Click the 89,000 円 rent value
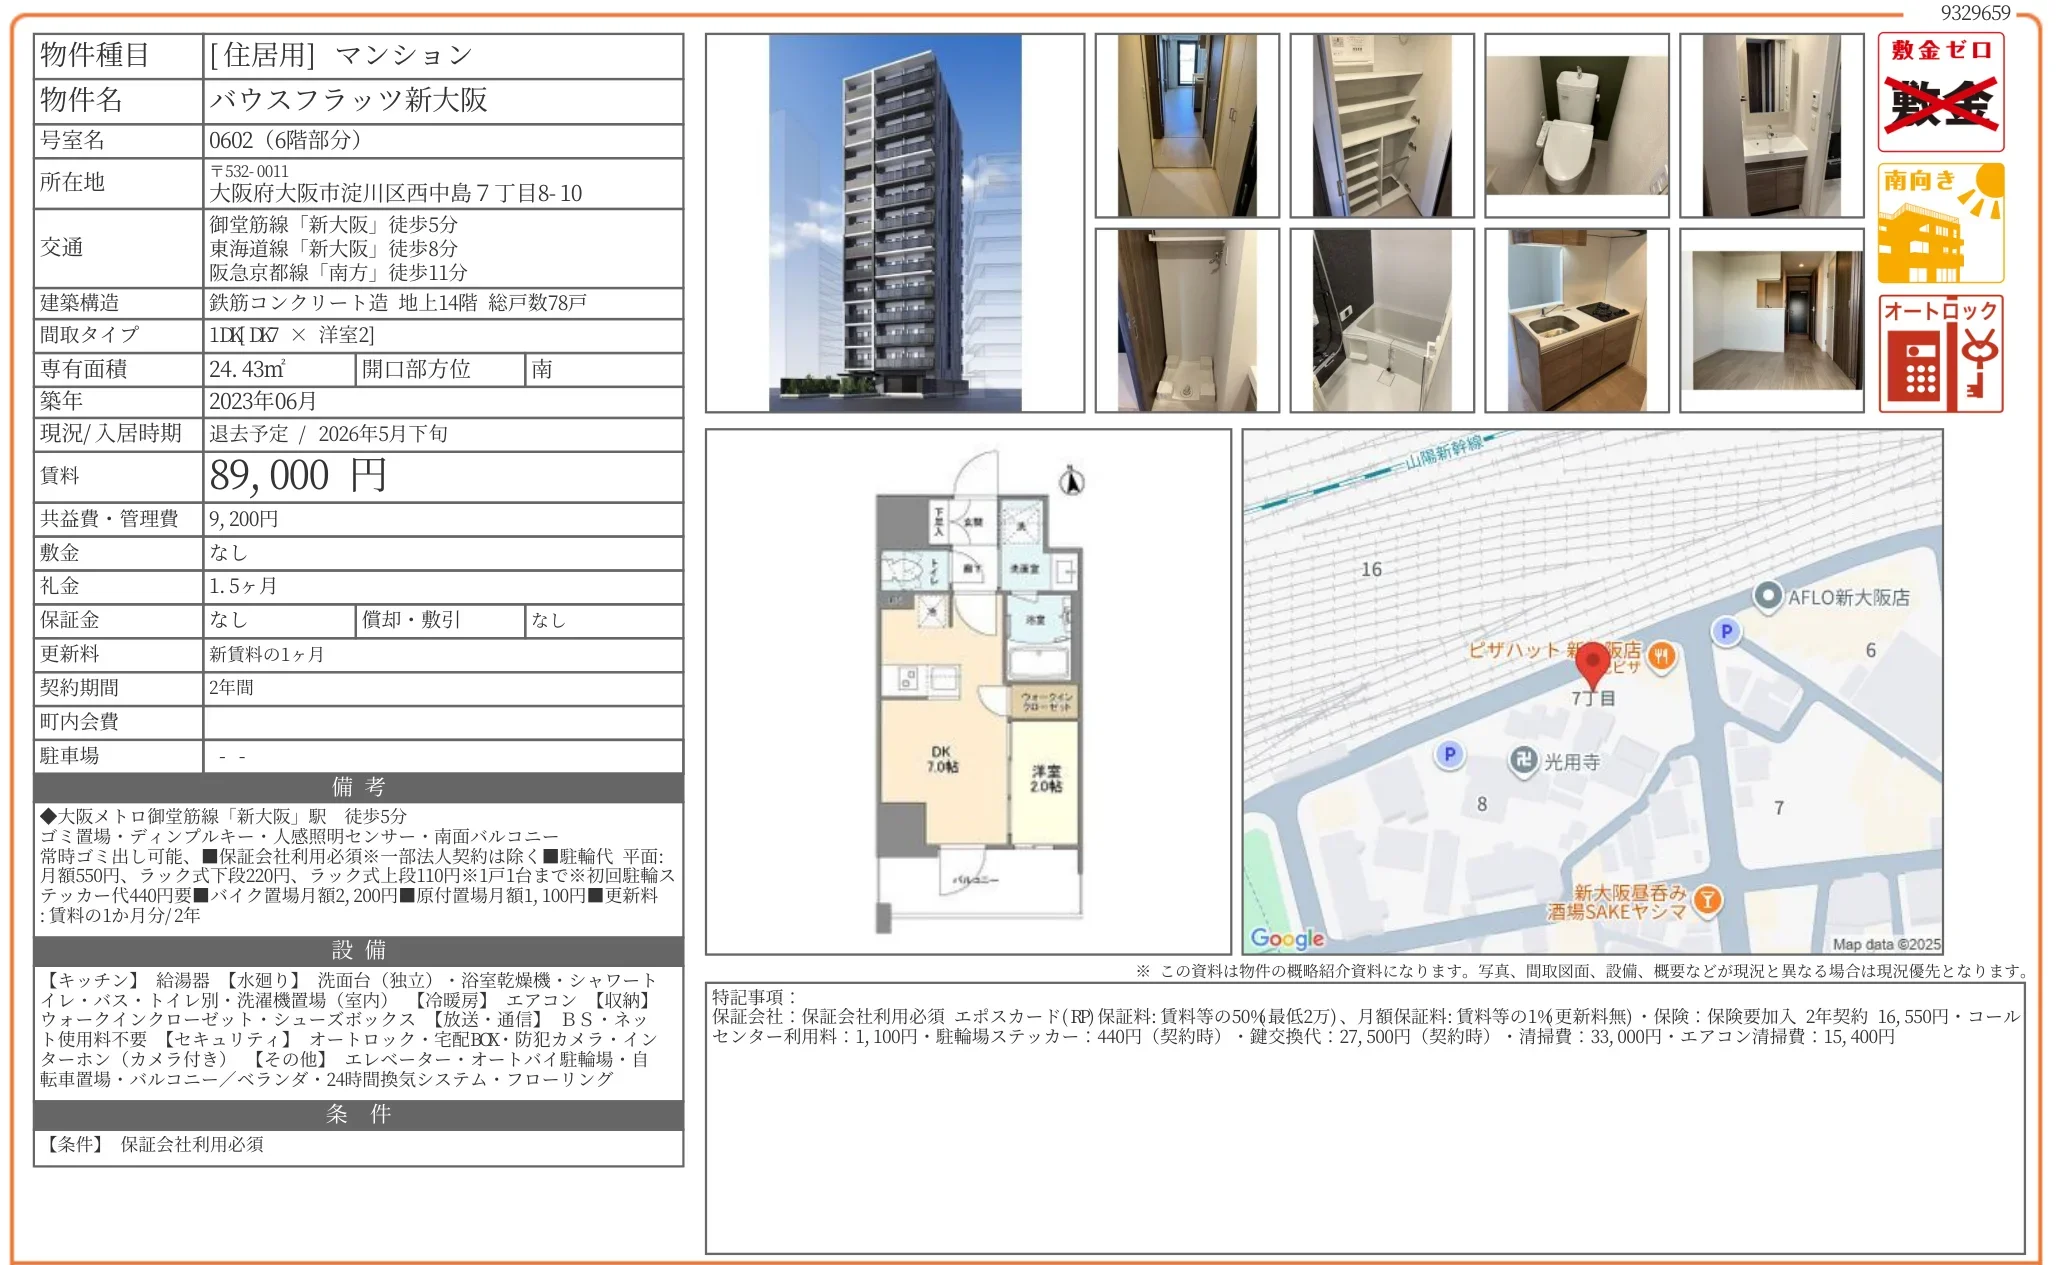The height and width of the screenshot is (1265, 2056). (x=298, y=476)
